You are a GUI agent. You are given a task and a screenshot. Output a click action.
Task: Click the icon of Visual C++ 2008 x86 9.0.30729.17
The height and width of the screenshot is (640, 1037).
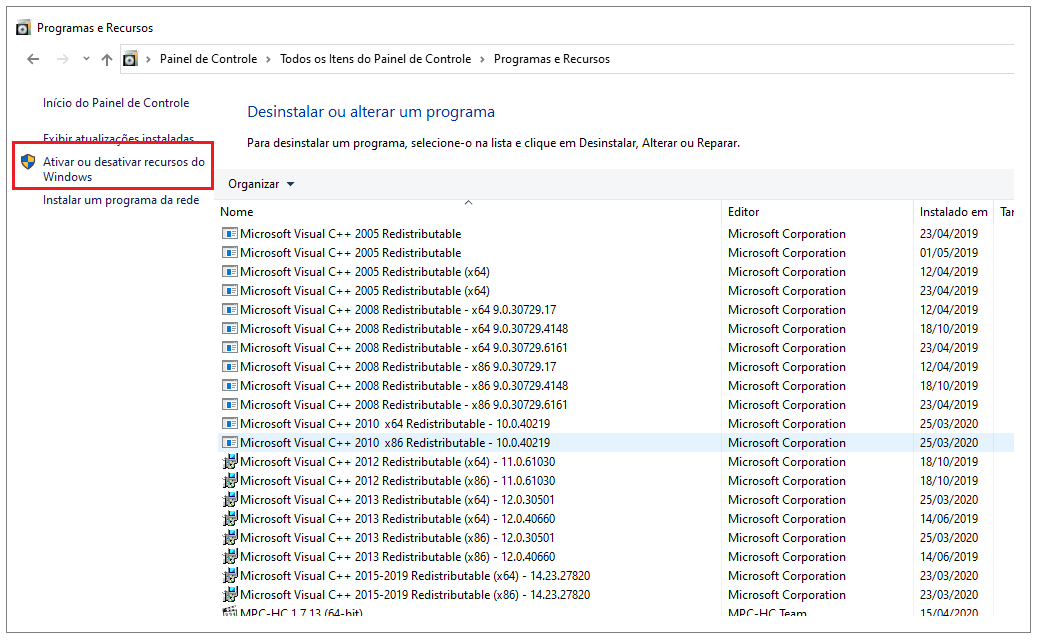coord(229,367)
